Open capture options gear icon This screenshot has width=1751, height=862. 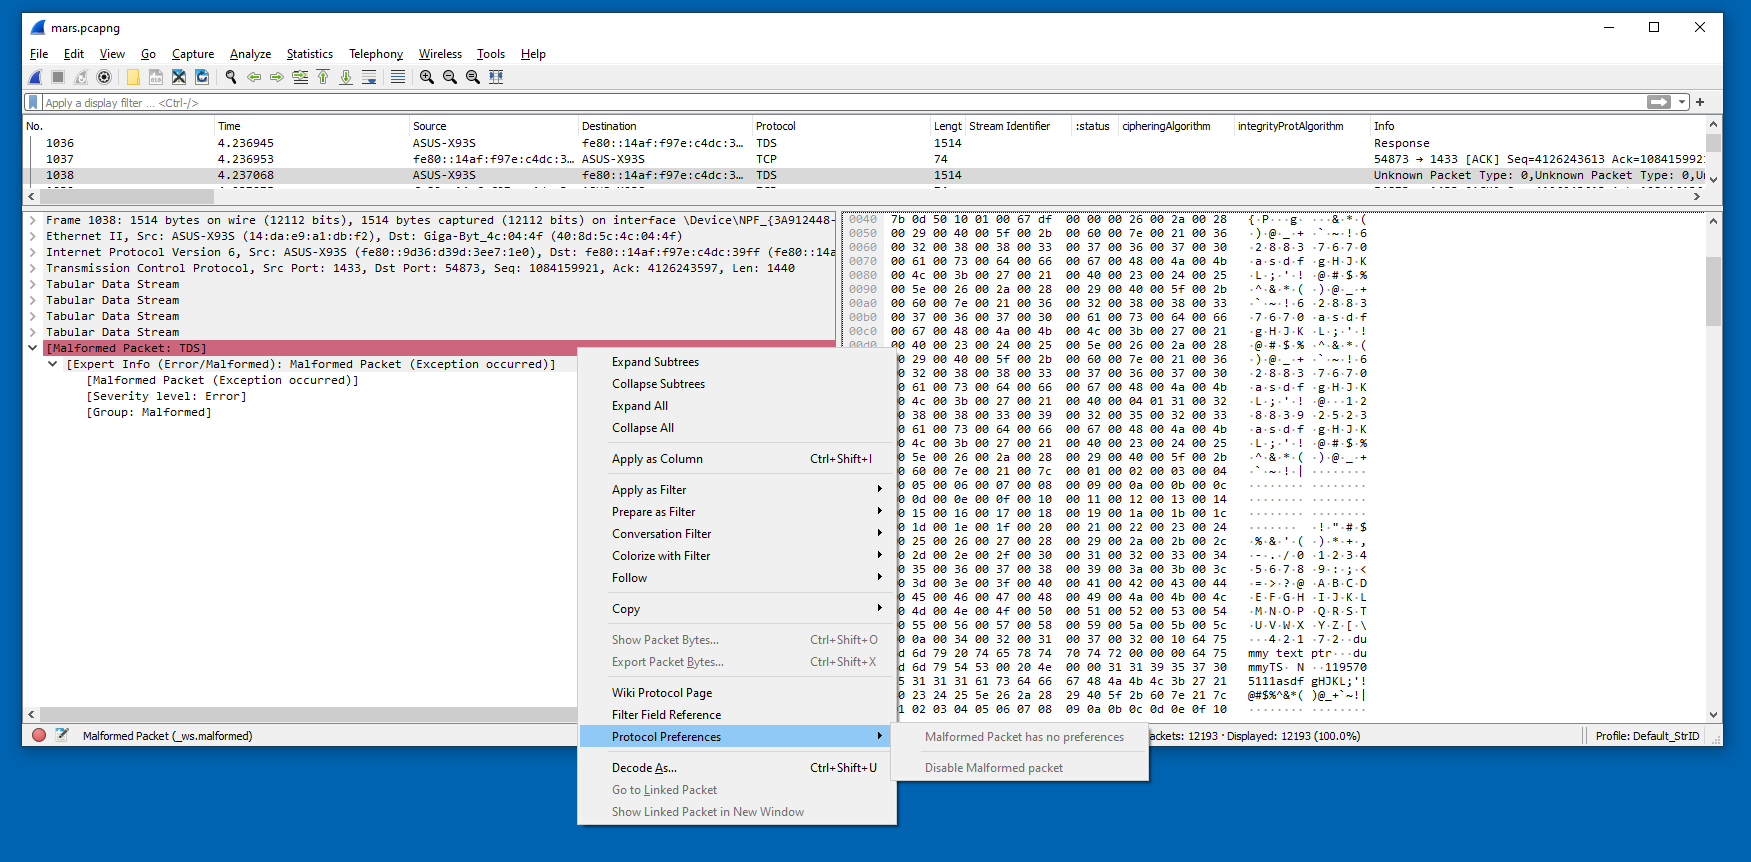coord(104,77)
